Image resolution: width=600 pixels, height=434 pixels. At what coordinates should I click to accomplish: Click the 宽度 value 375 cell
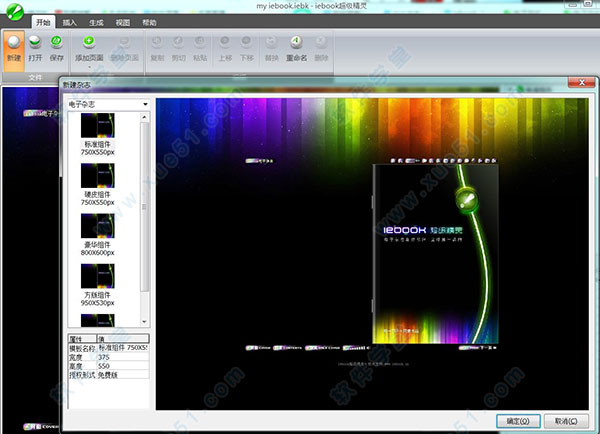123,357
